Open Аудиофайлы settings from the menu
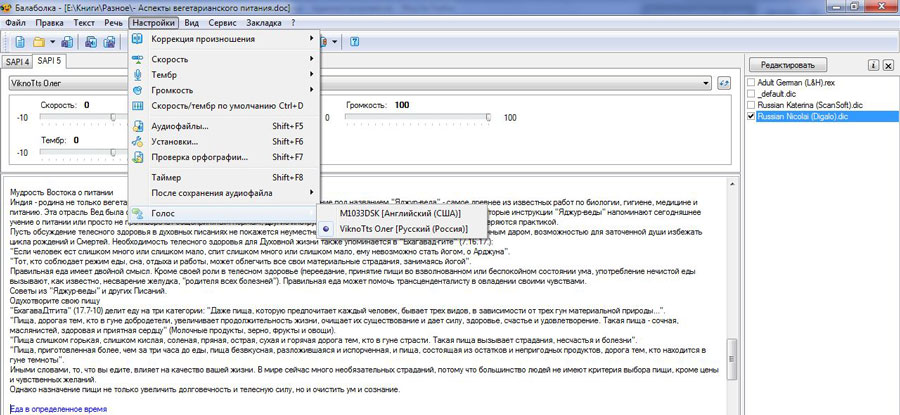 pyautogui.click(x=180, y=126)
